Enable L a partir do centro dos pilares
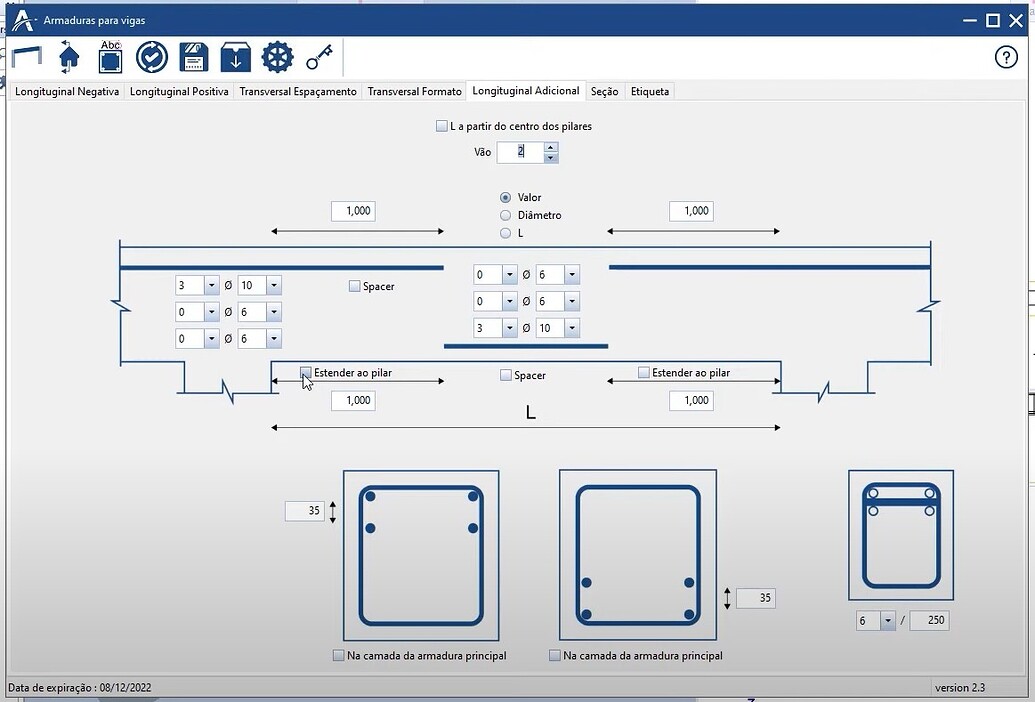Screen dimensions: 1035x702 click(442, 126)
